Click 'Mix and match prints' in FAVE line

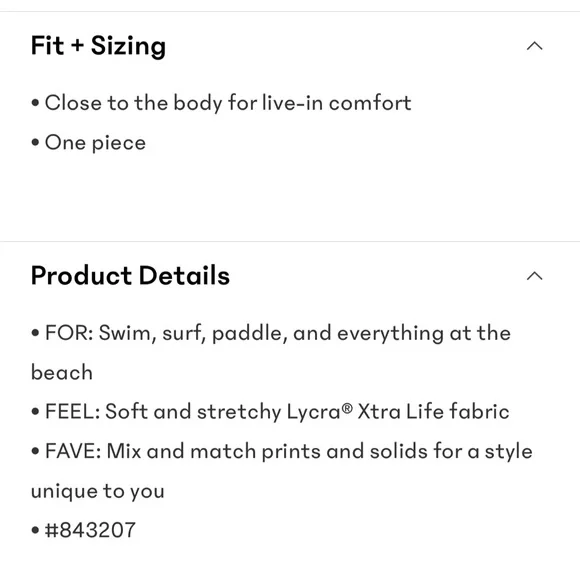tap(213, 452)
